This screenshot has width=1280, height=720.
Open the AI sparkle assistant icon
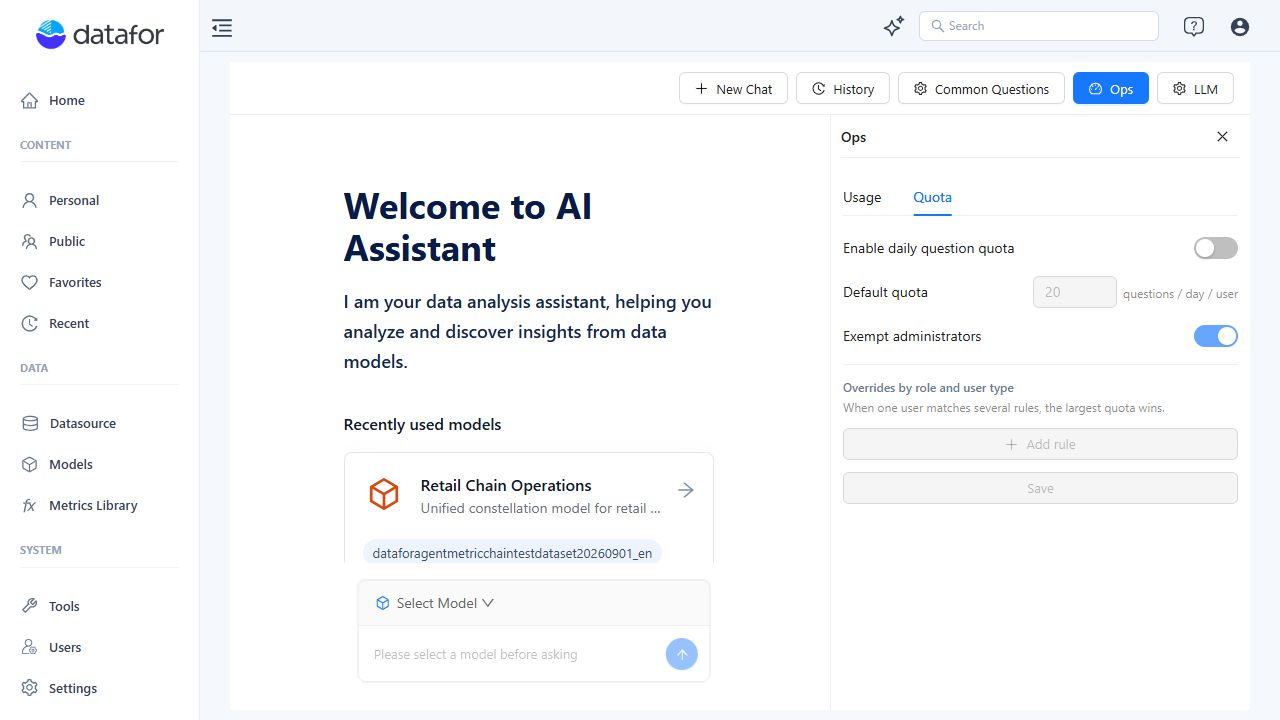(894, 27)
